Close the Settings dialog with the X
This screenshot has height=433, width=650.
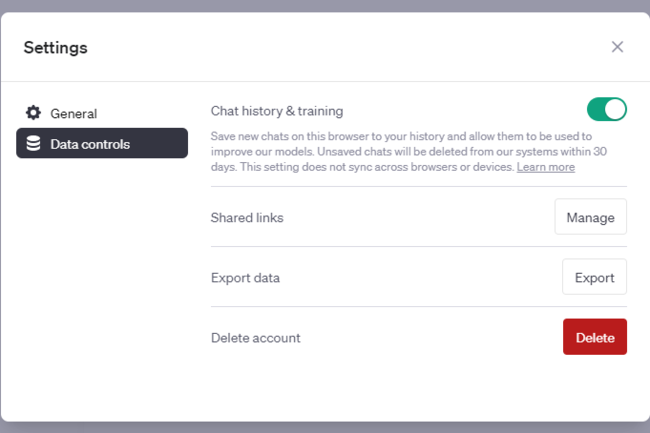pyautogui.click(x=617, y=47)
